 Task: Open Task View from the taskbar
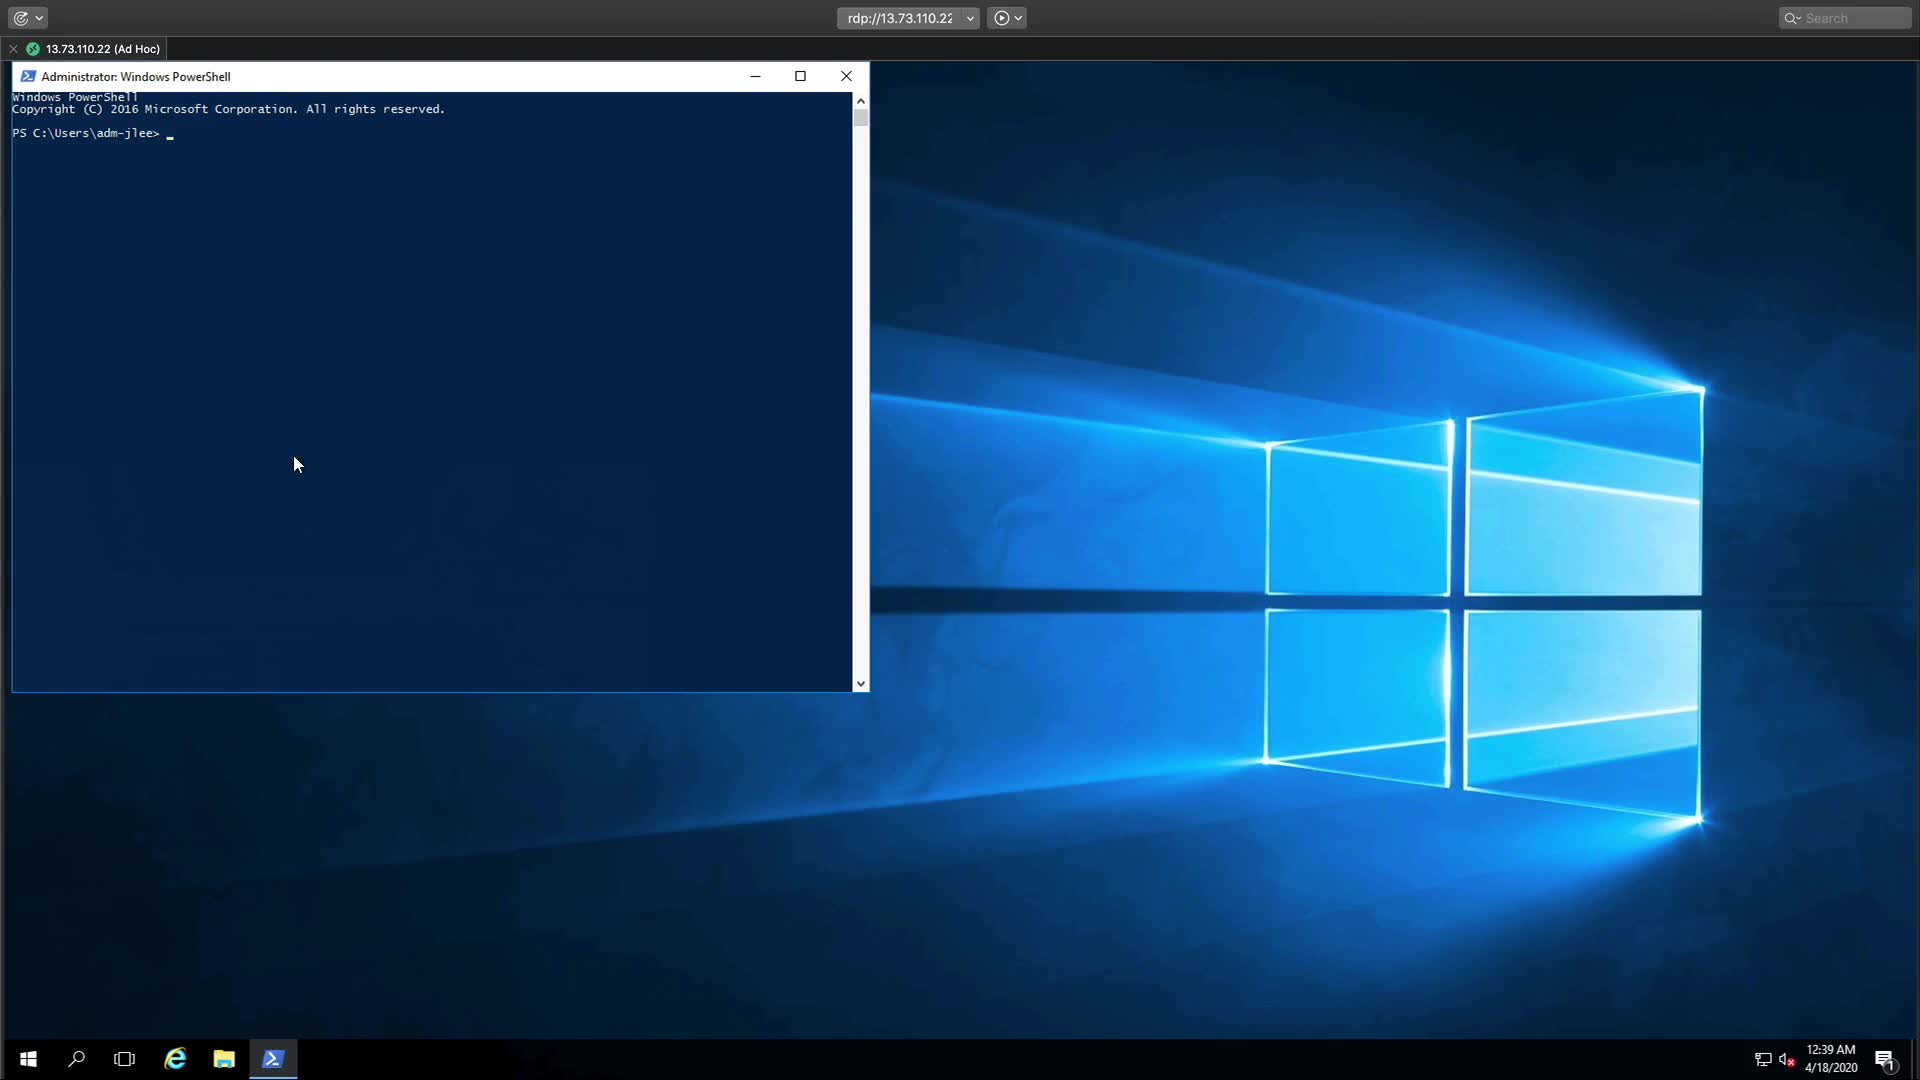point(124,1059)
